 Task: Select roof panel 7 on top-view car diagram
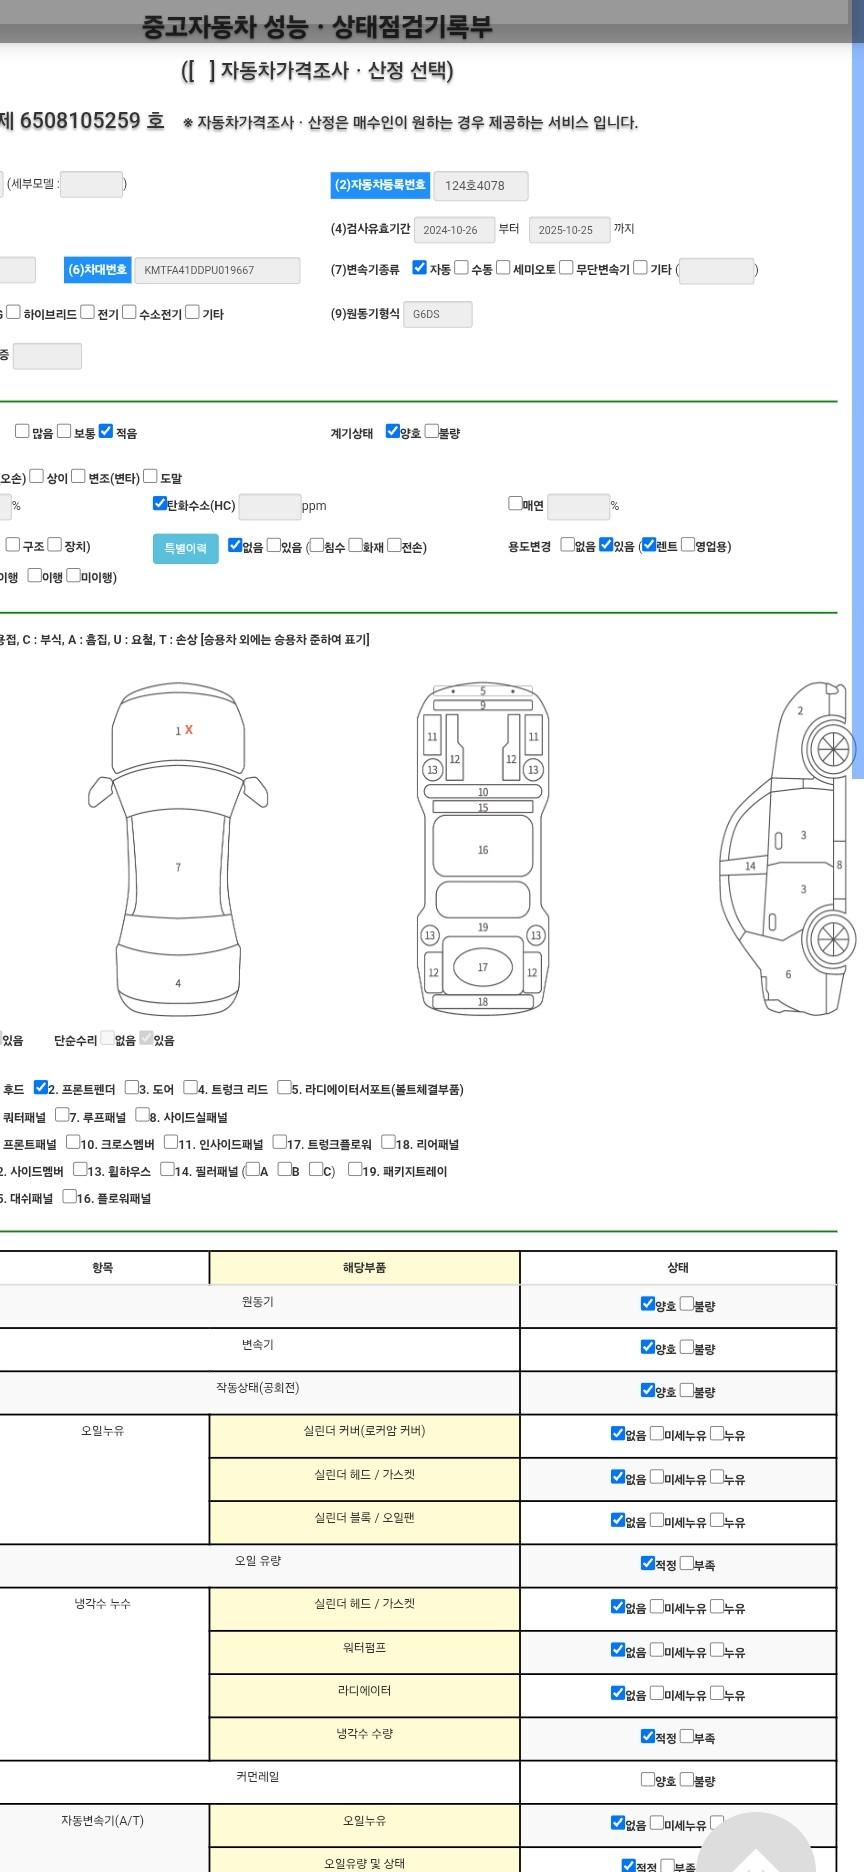178,867
